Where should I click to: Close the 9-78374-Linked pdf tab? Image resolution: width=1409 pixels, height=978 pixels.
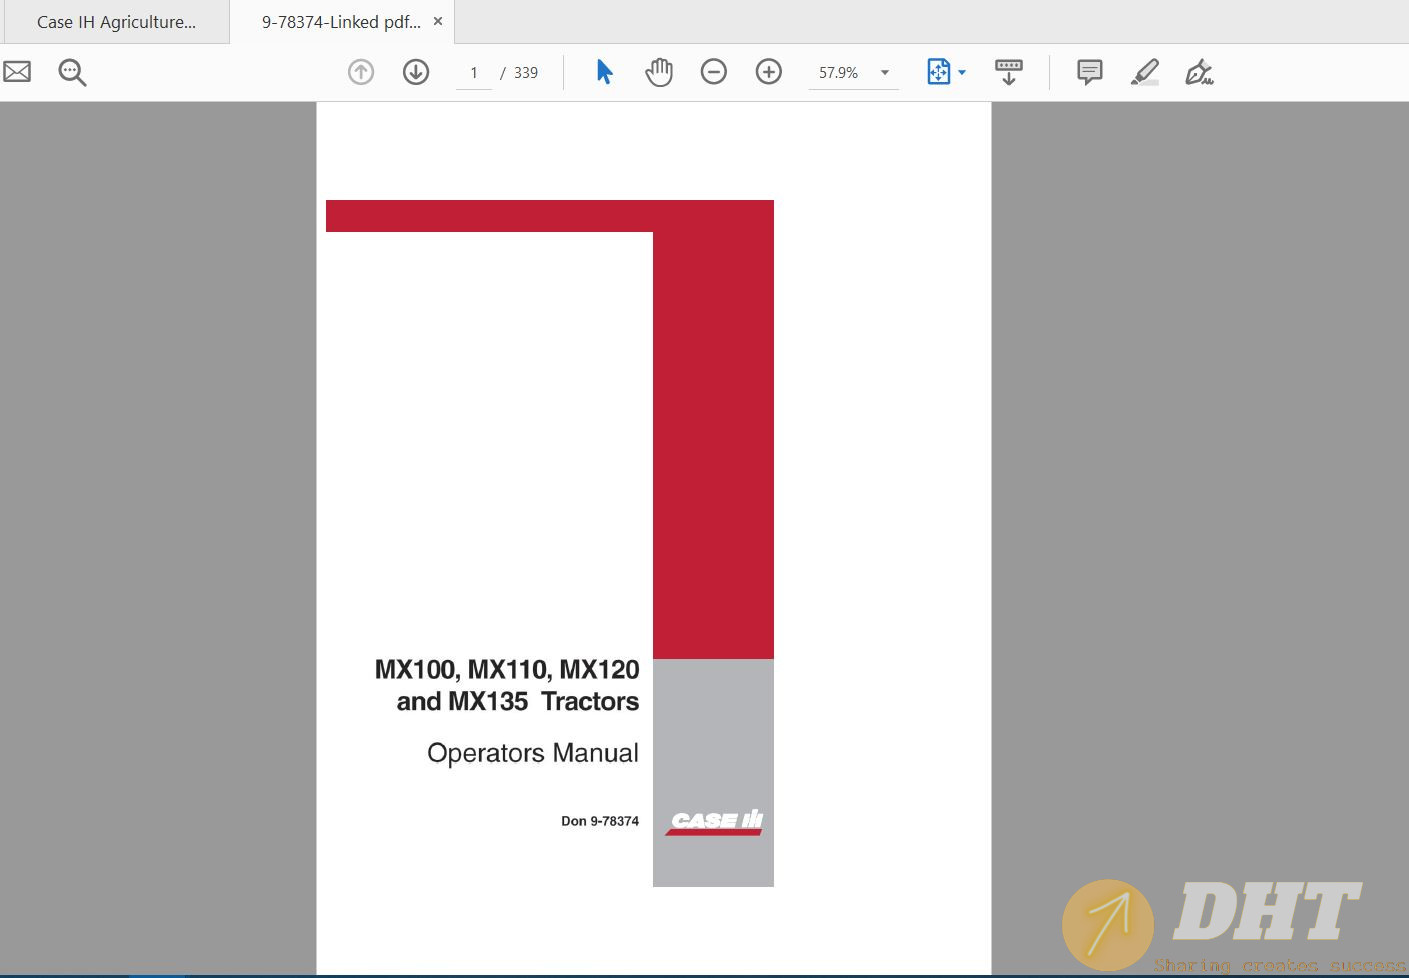click(437, 20)
